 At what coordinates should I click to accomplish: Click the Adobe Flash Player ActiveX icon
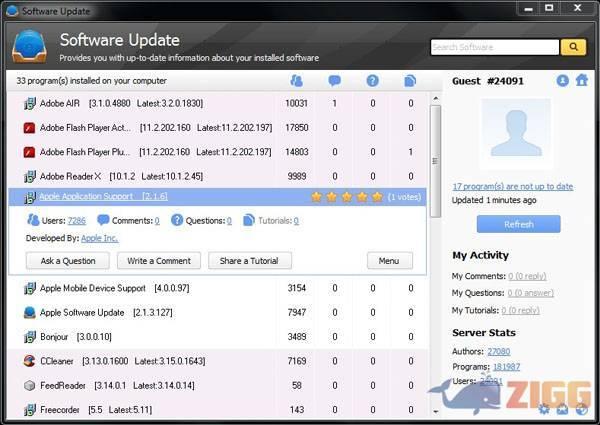[x=29, y=128]
